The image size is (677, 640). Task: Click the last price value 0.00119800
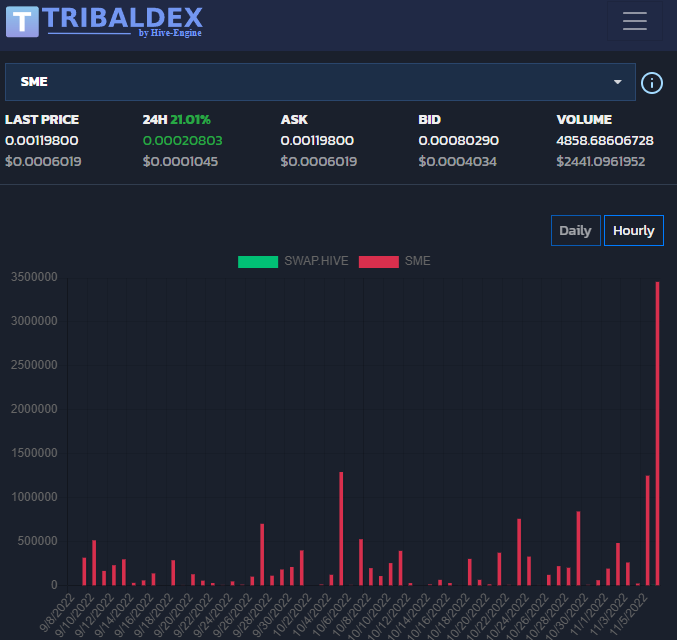(41, 140)
